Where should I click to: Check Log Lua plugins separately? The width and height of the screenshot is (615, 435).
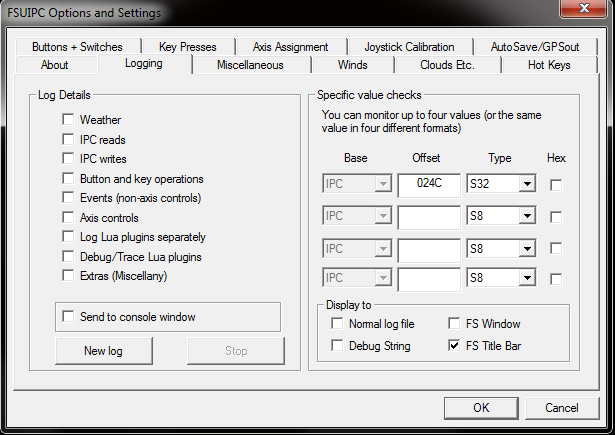pos(68,237)
